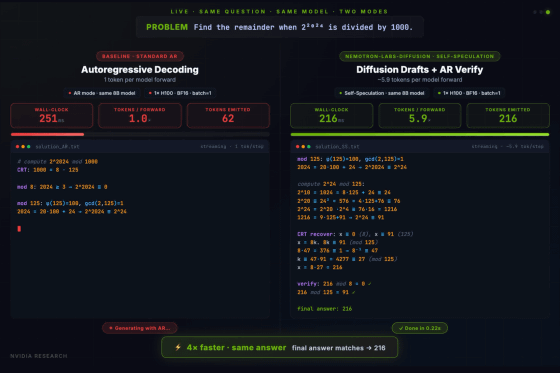Click the green TOKENS / FORWARD 5.9 card

click(x=420, y=115)
